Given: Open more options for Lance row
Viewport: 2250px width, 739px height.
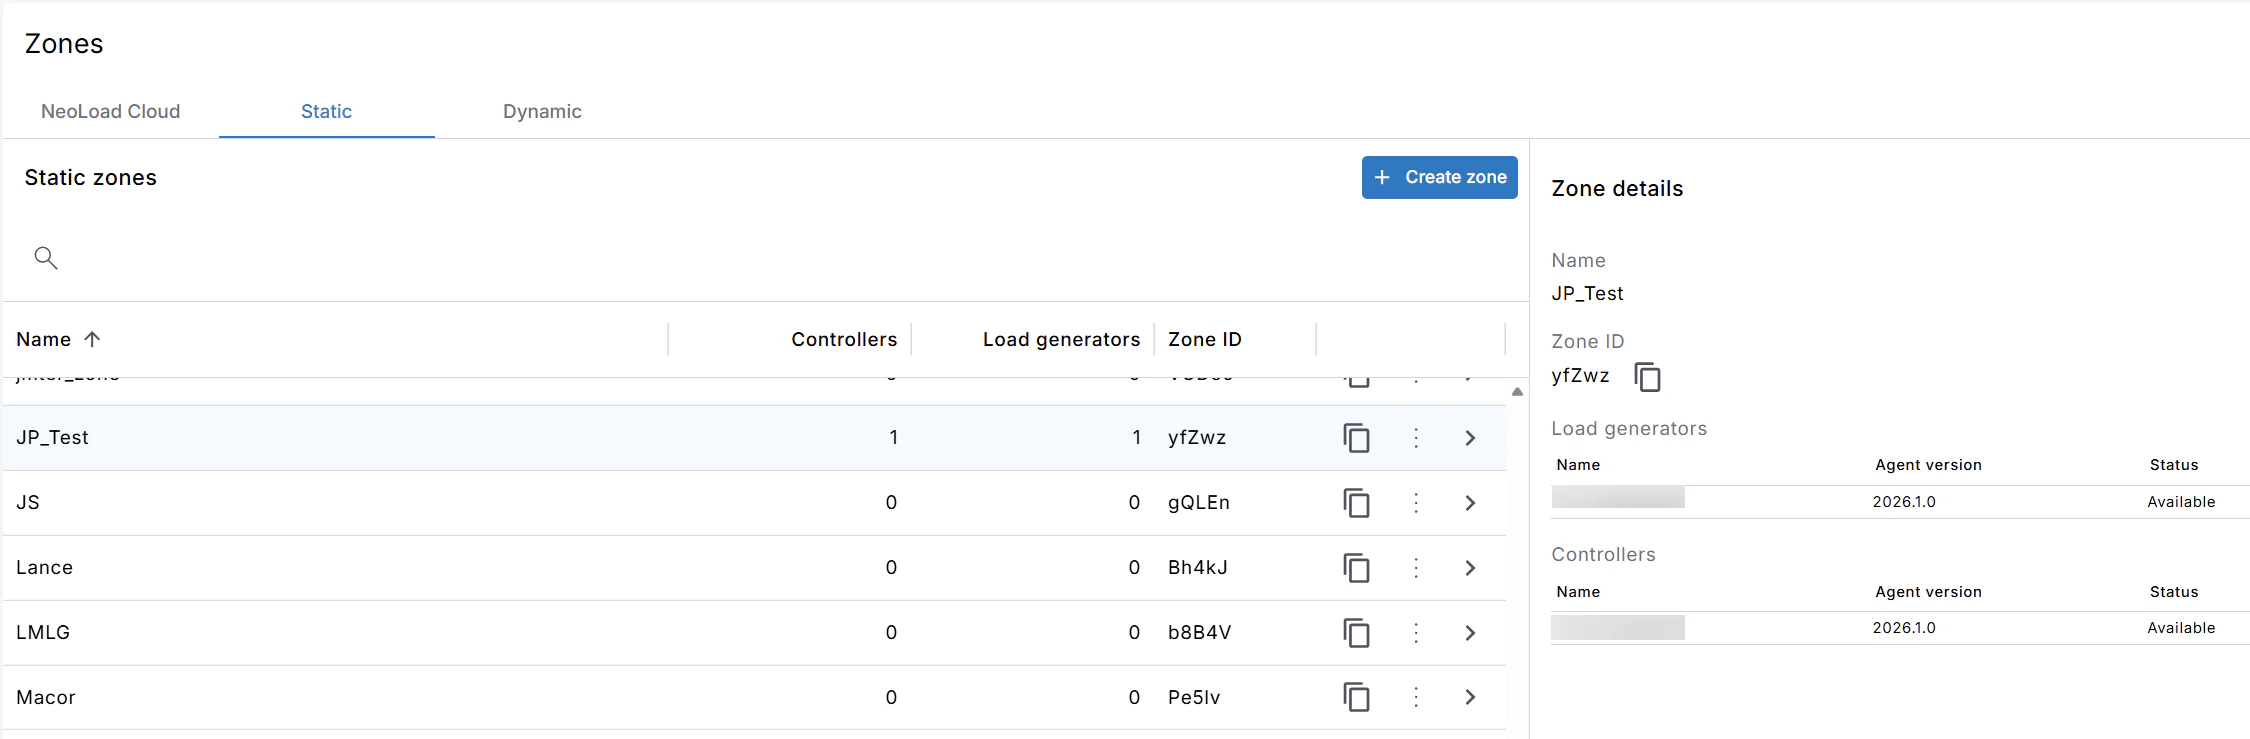Looking at the screenshot, I should tap(1416, 568).
